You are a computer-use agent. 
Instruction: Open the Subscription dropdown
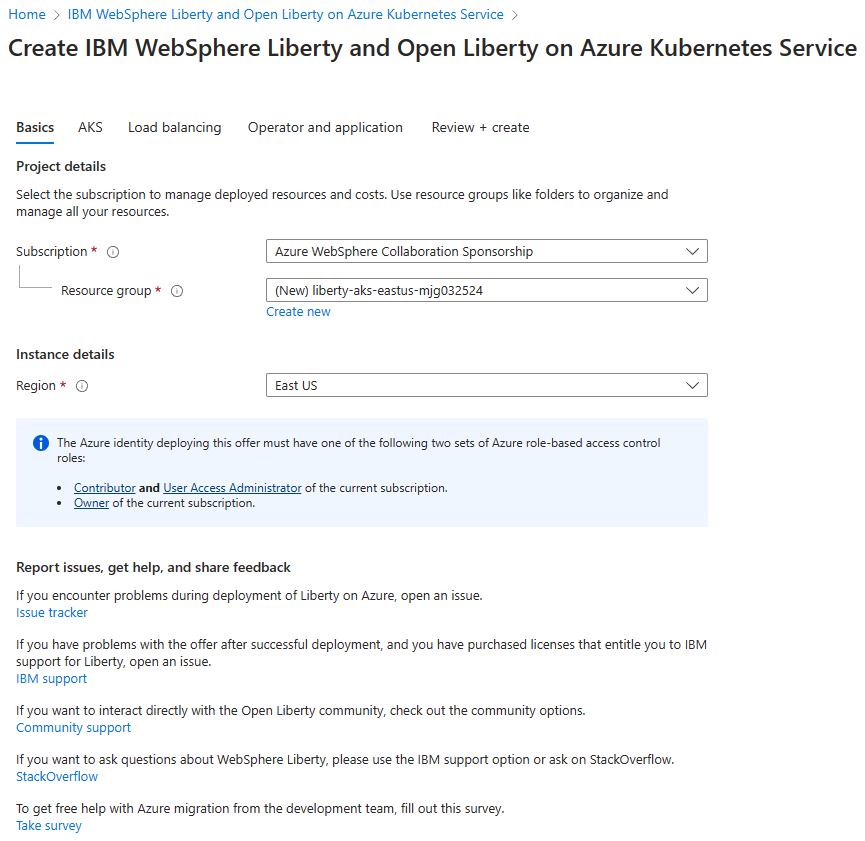[486, 252]
